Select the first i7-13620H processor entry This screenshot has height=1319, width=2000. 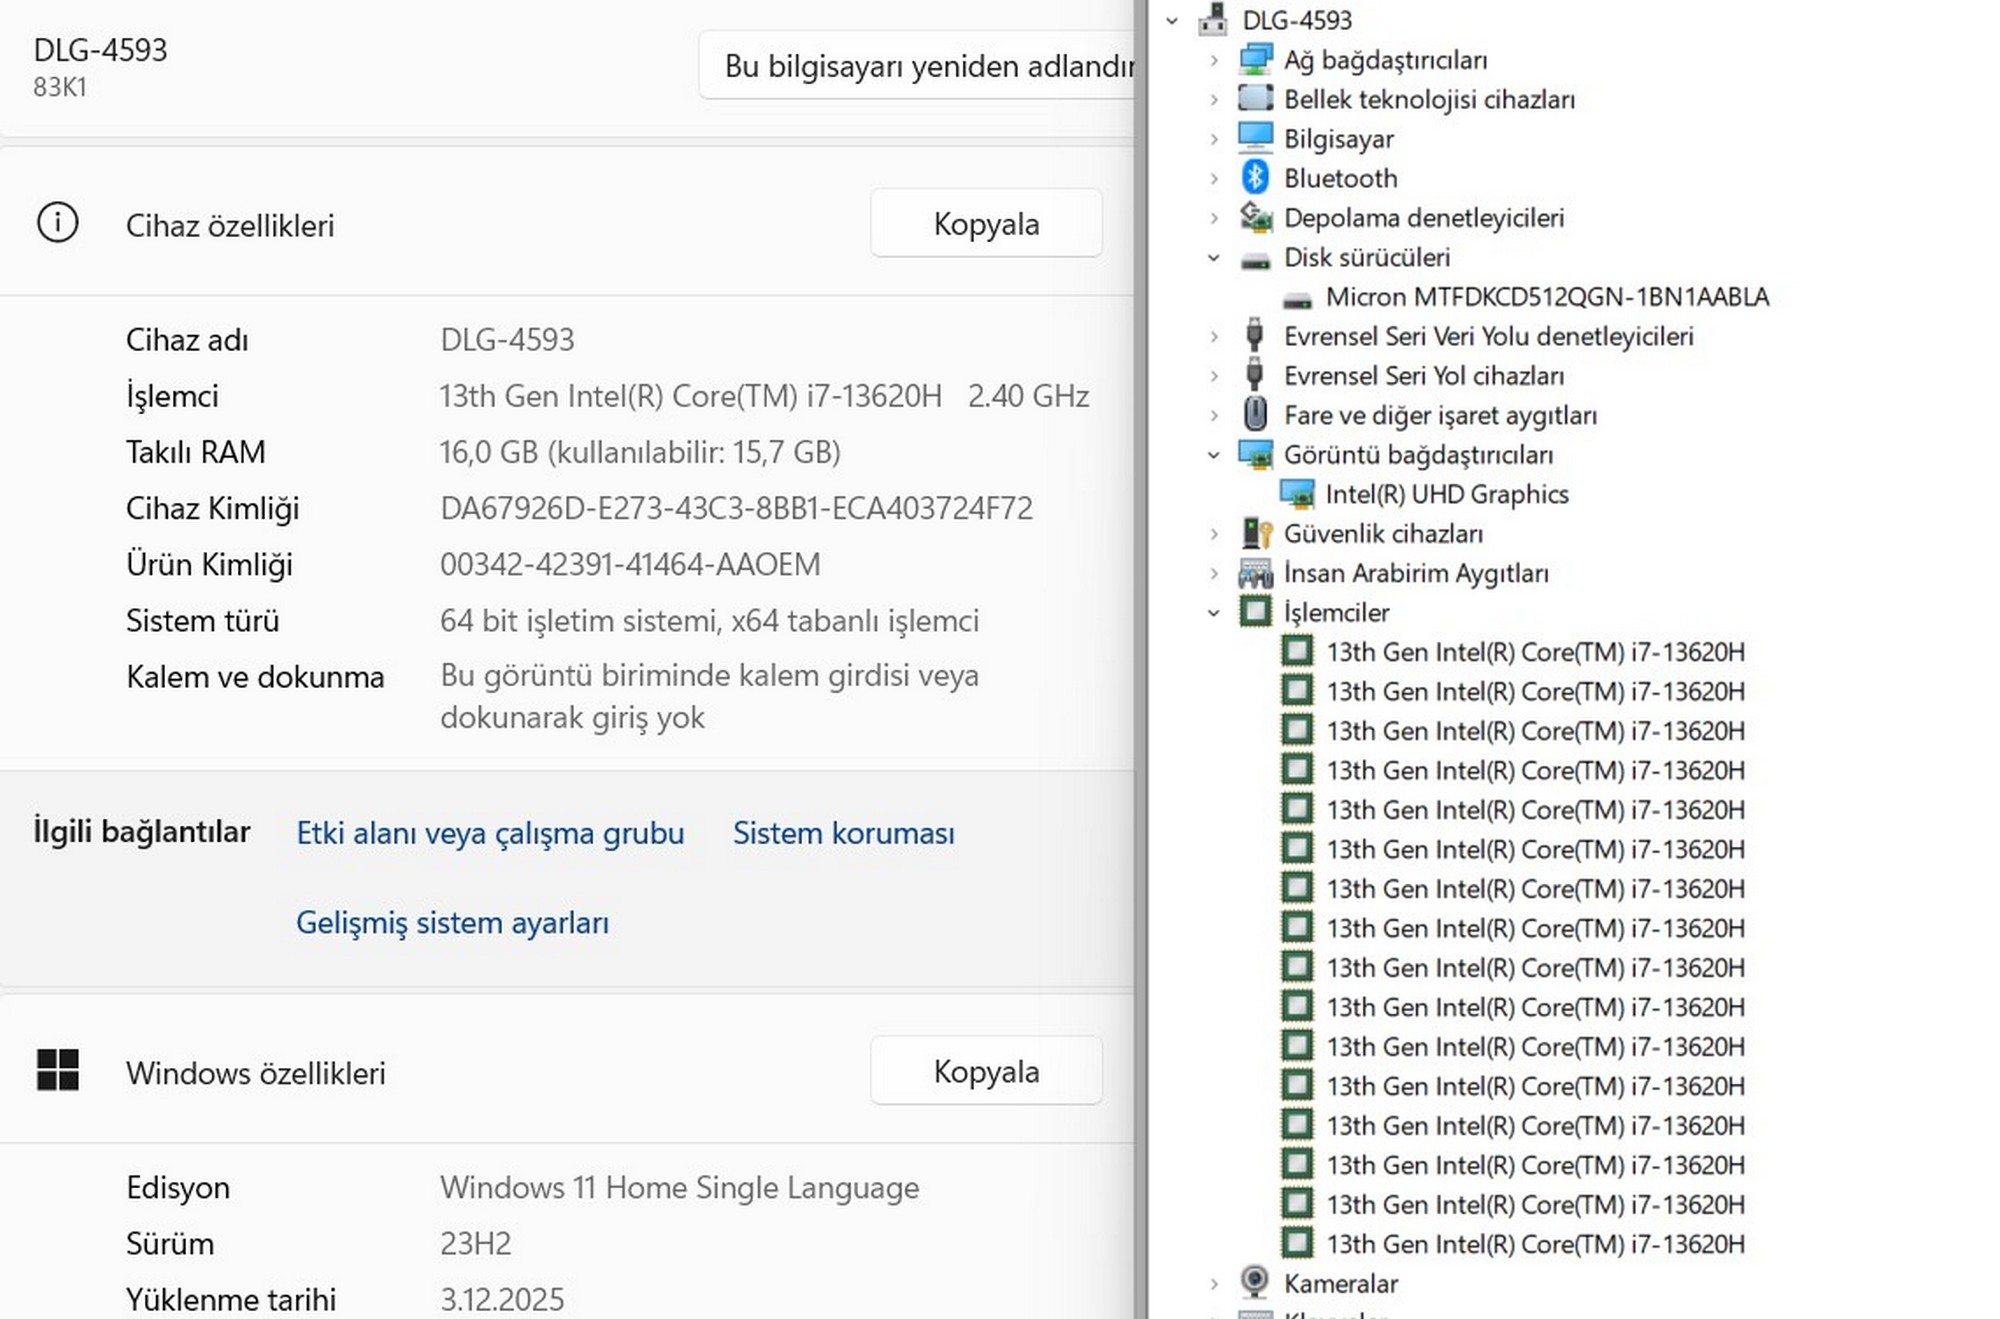pos(1534,652)
